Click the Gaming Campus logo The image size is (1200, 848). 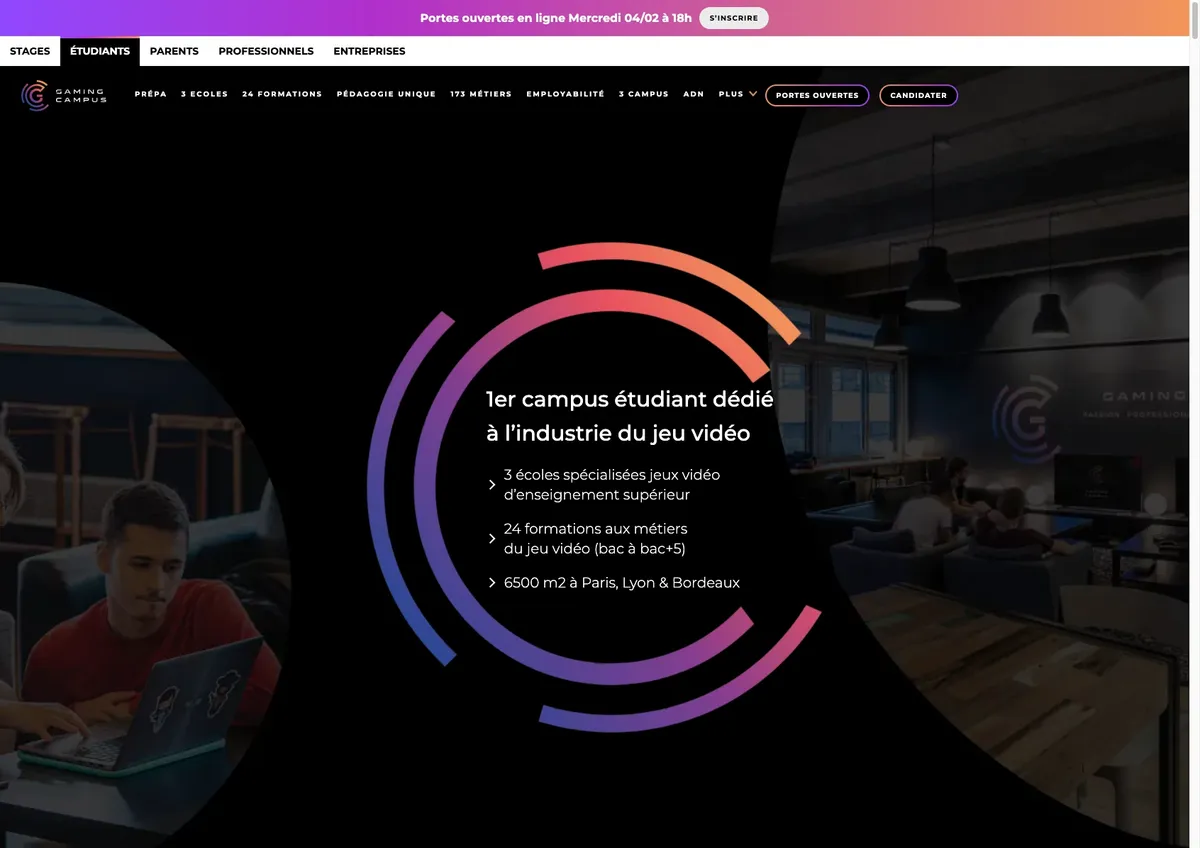click(64, 95)
